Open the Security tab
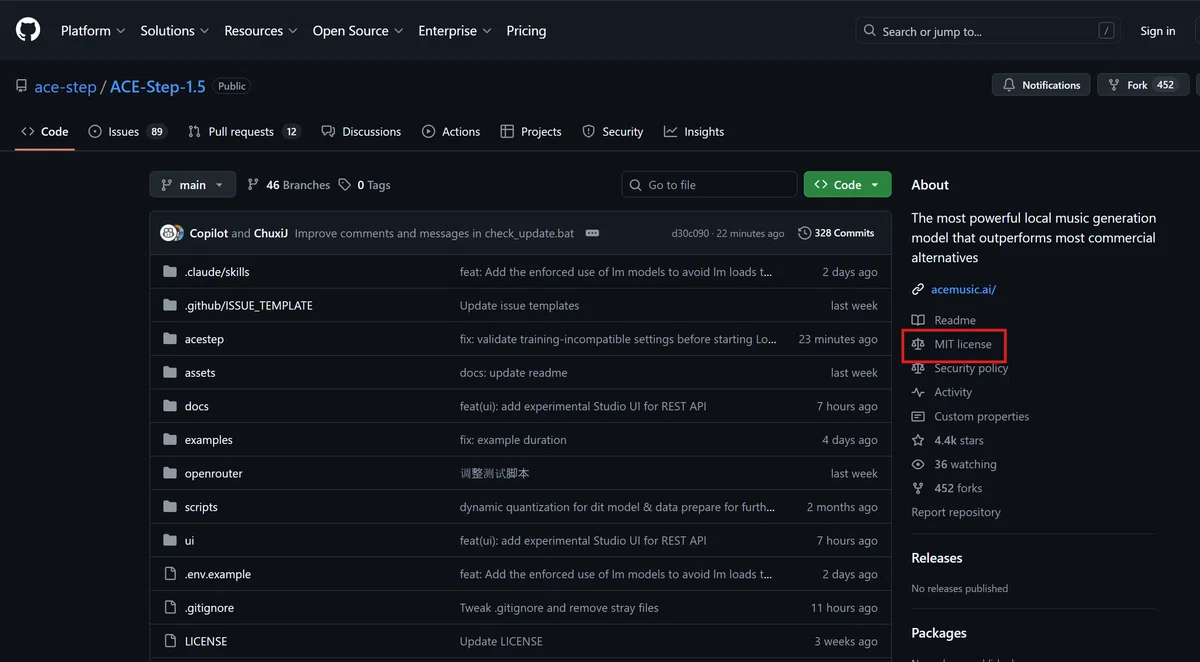Viewport: 1200px width, 662px height. (613, 131)
